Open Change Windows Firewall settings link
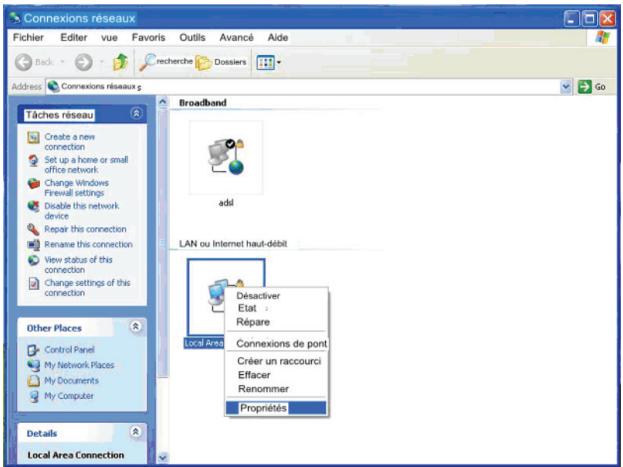The height and width of the screenshot is (467, 623). click(76, 188)
